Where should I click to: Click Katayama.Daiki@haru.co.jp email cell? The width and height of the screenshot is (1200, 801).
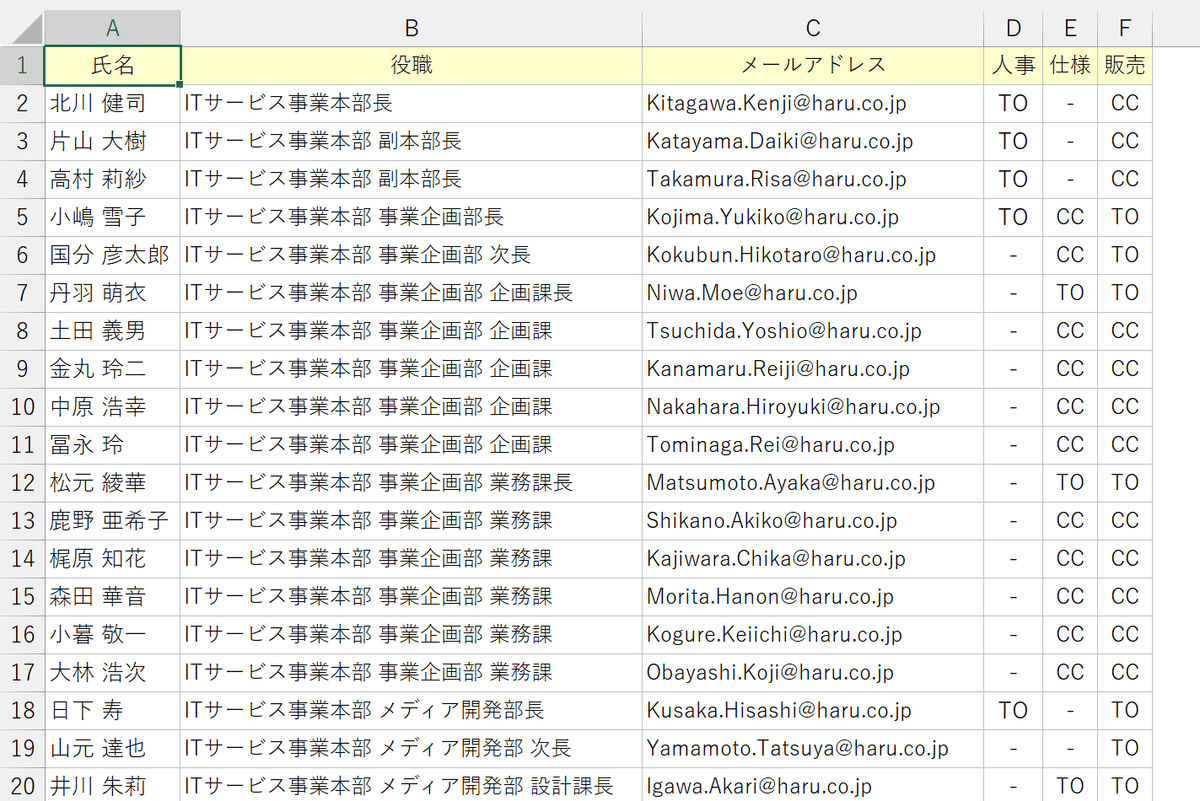coord(813,141)
